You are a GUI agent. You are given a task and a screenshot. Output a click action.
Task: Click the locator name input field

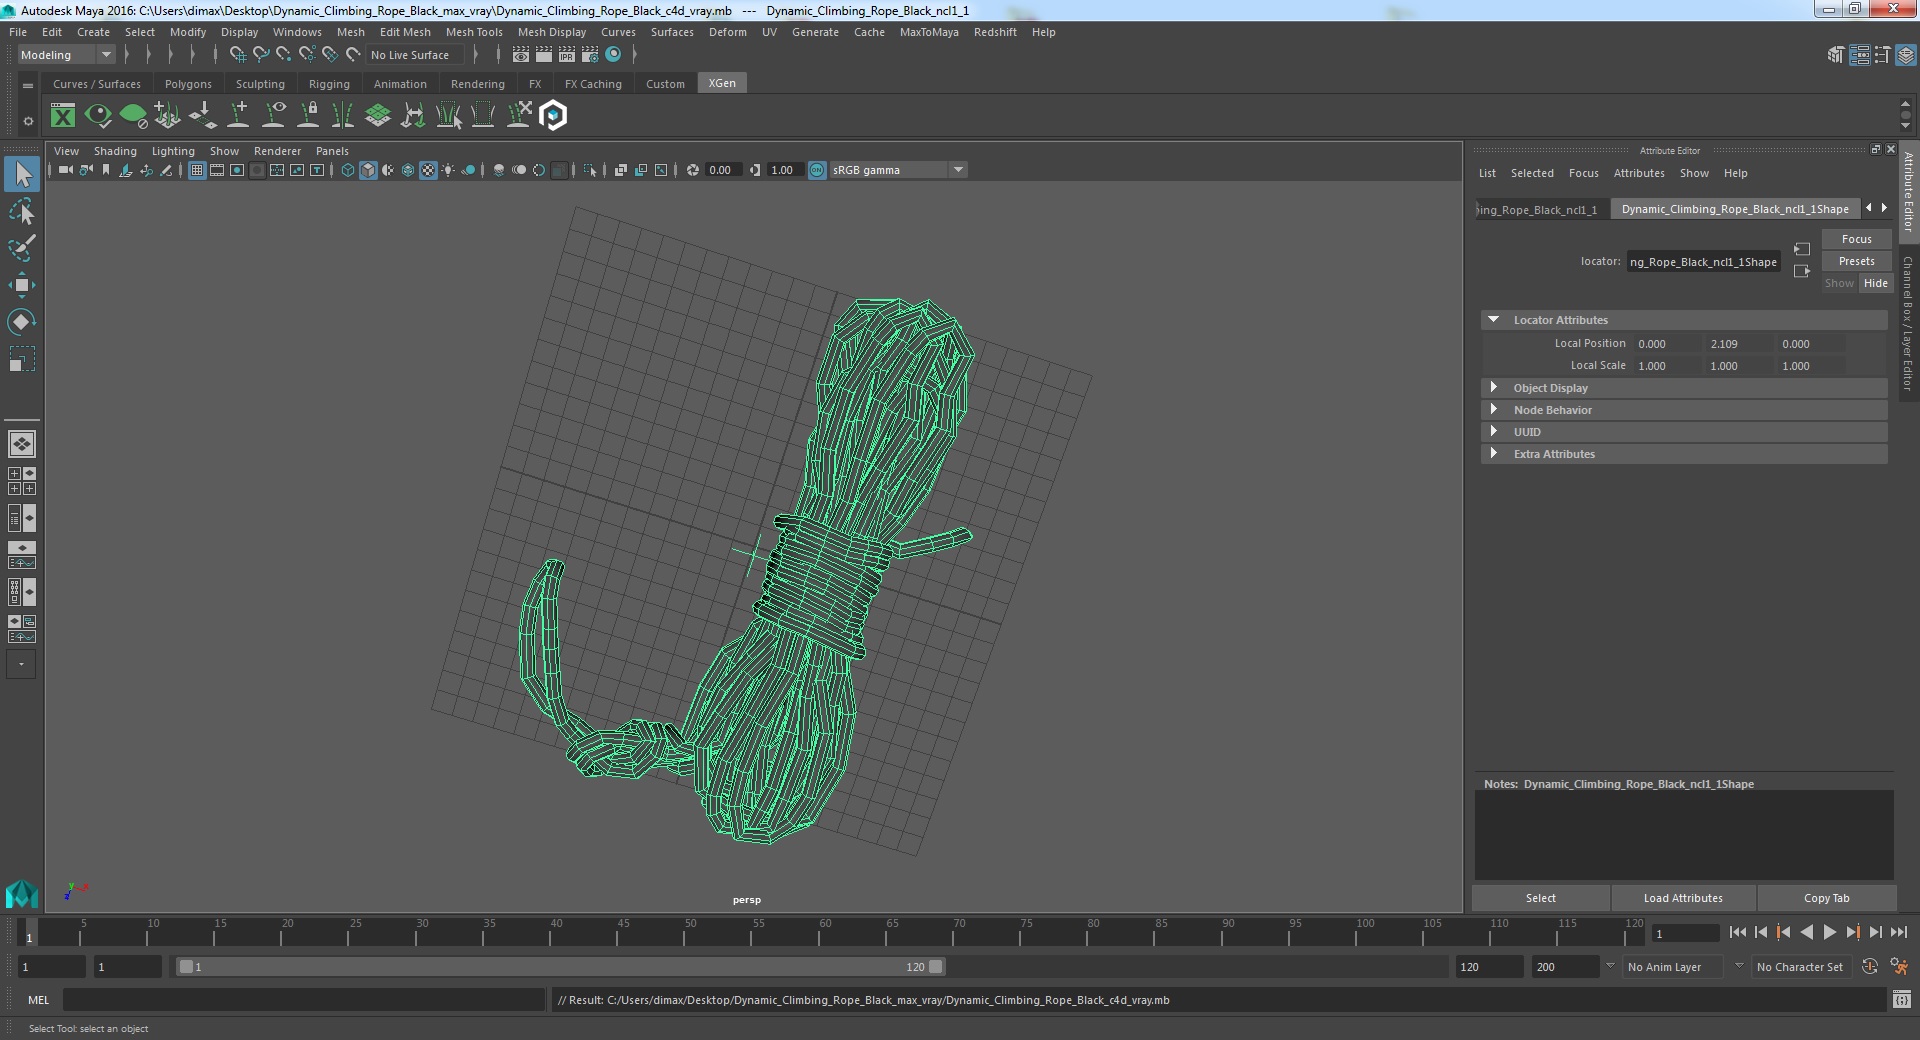tap(1703, 262)
